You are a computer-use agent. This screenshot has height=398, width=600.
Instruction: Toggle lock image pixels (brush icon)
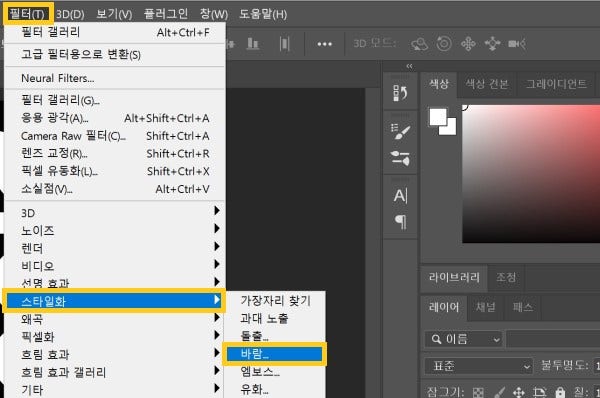coord(499,392)
